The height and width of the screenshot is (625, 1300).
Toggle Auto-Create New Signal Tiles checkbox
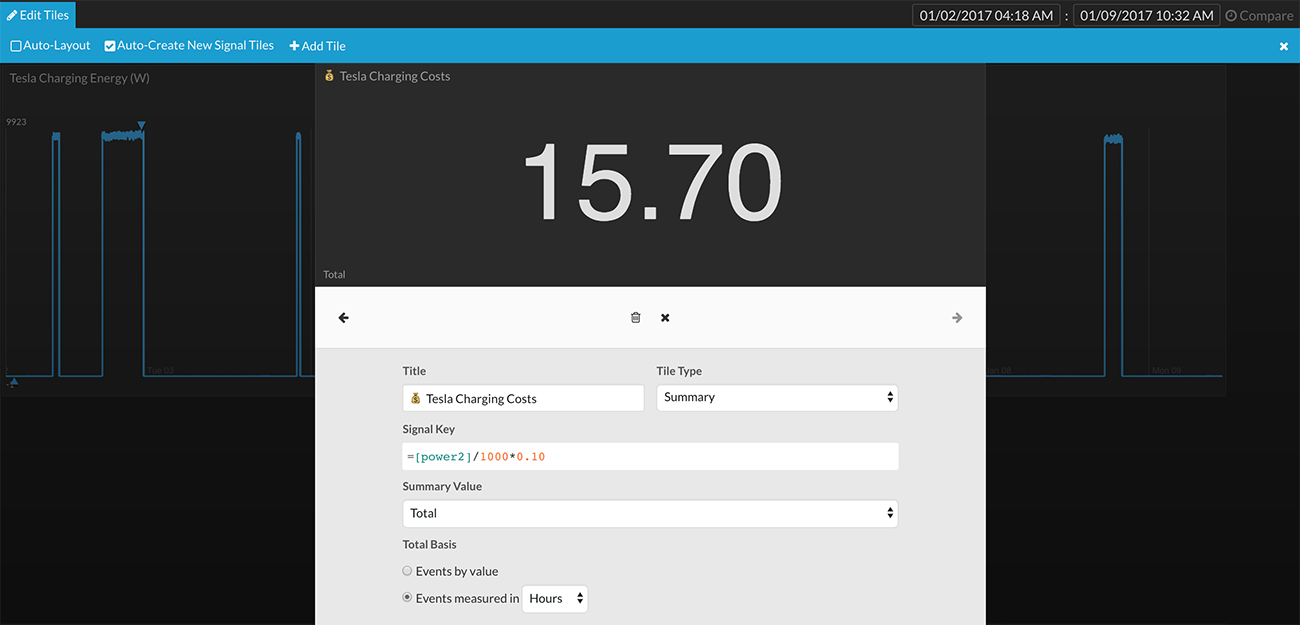[x=110, y=46]
